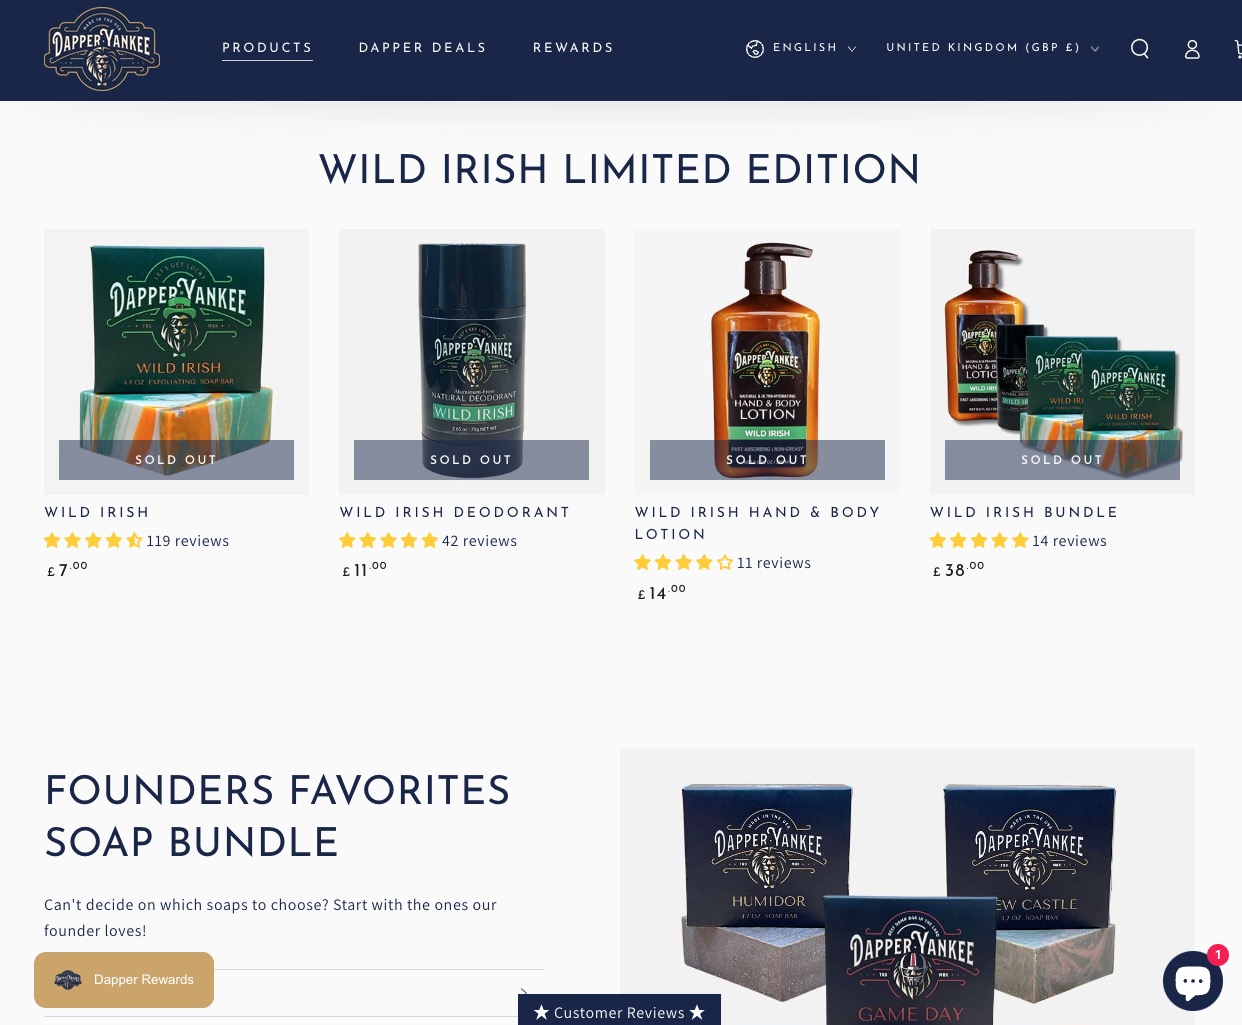Open the account user icon

pos(1192,49)
